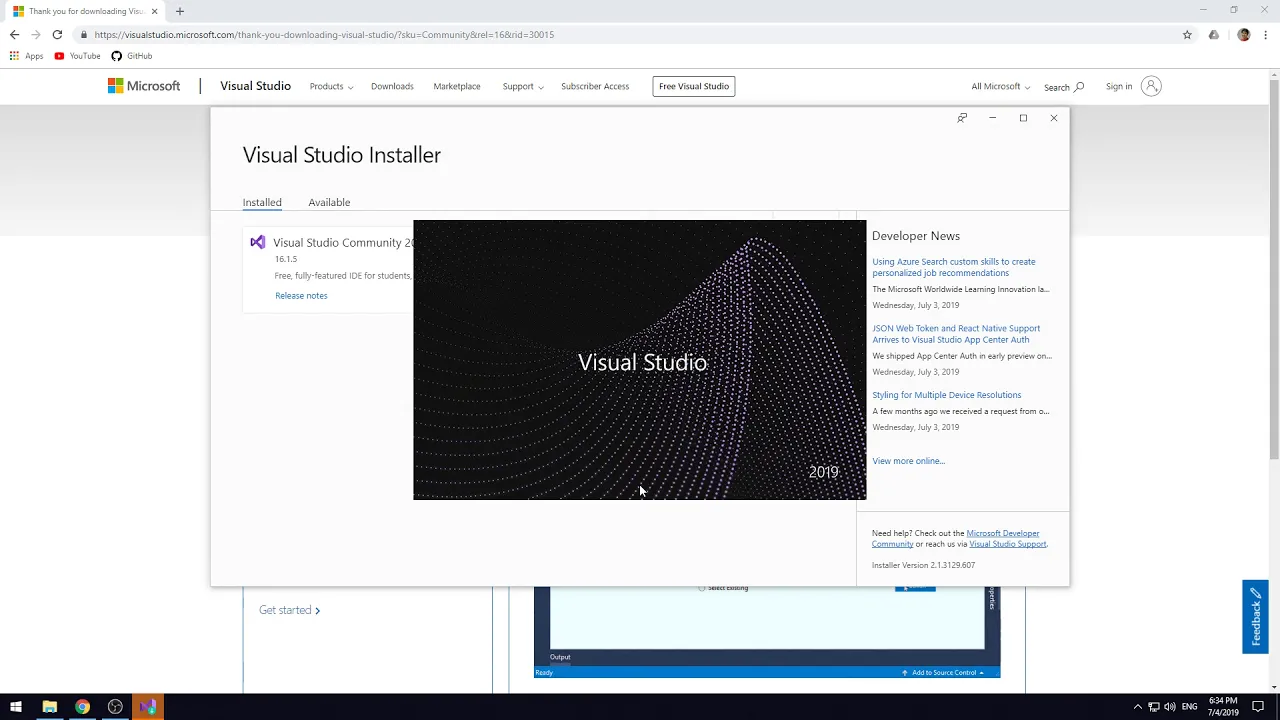The height and width of the screenshot is (720, 1280).
Task: Click the address bar URL
Action: click(324, 34)
